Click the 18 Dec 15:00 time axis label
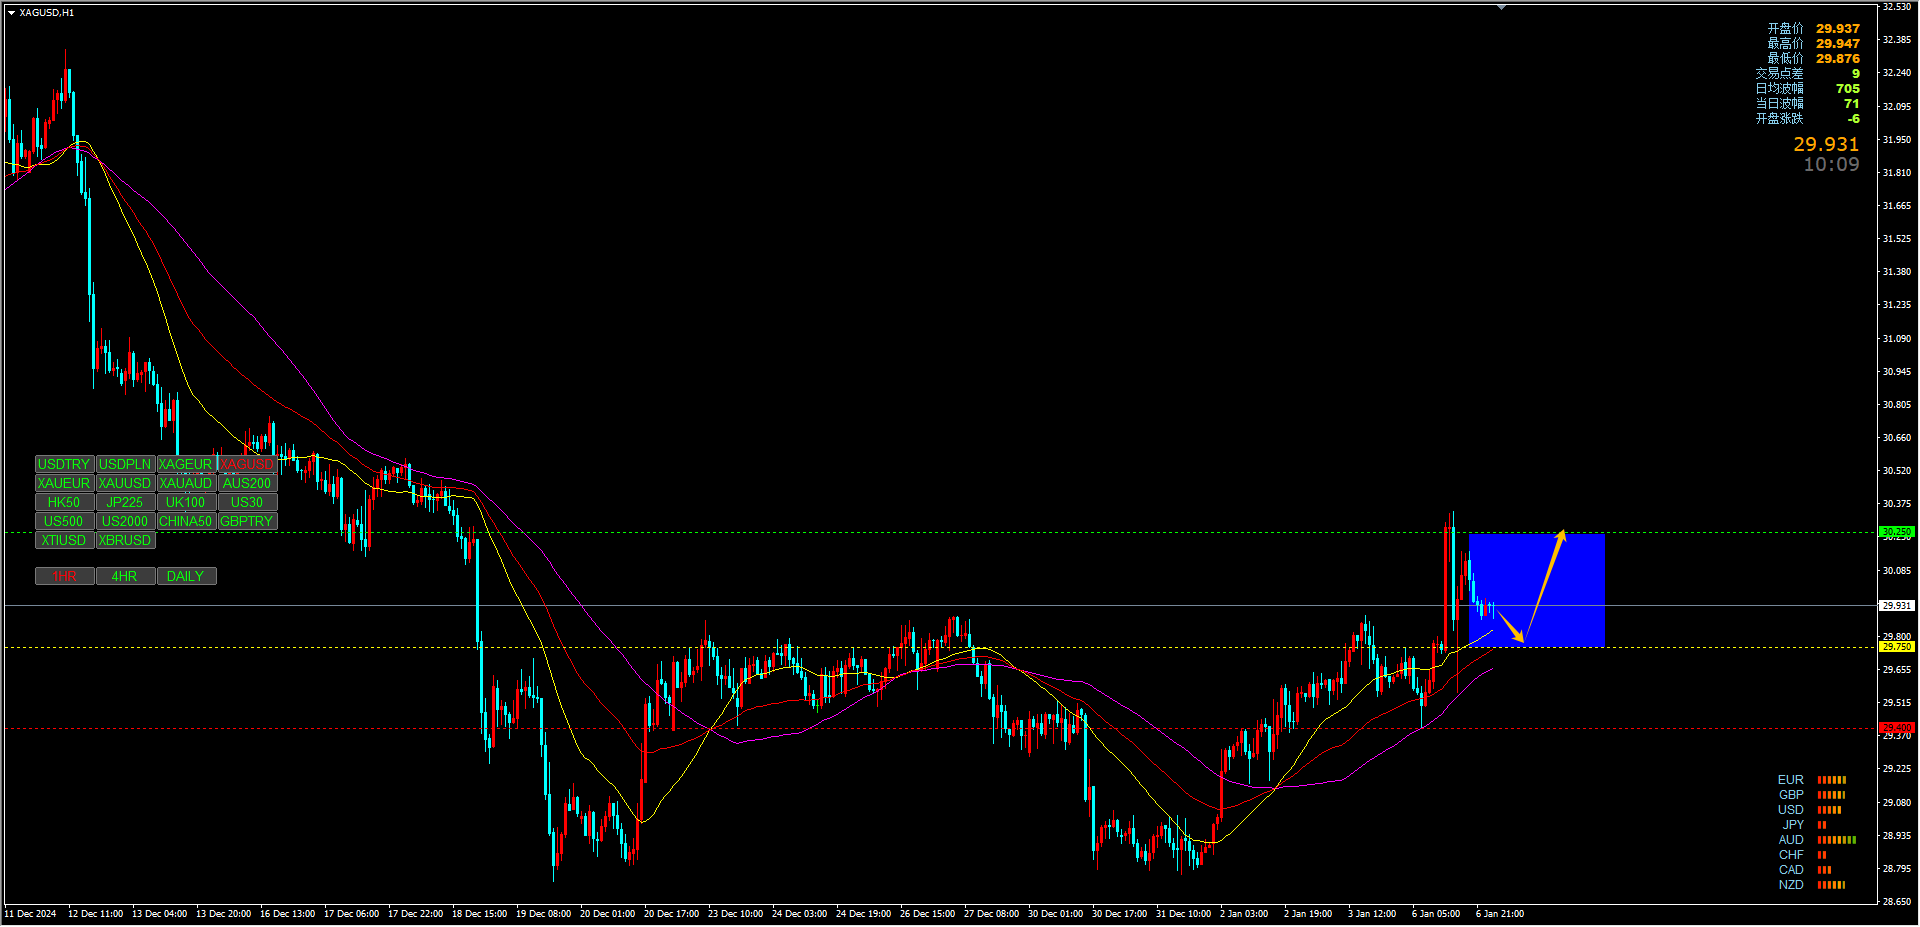1920x927 pixels. [x=479, y=914]
